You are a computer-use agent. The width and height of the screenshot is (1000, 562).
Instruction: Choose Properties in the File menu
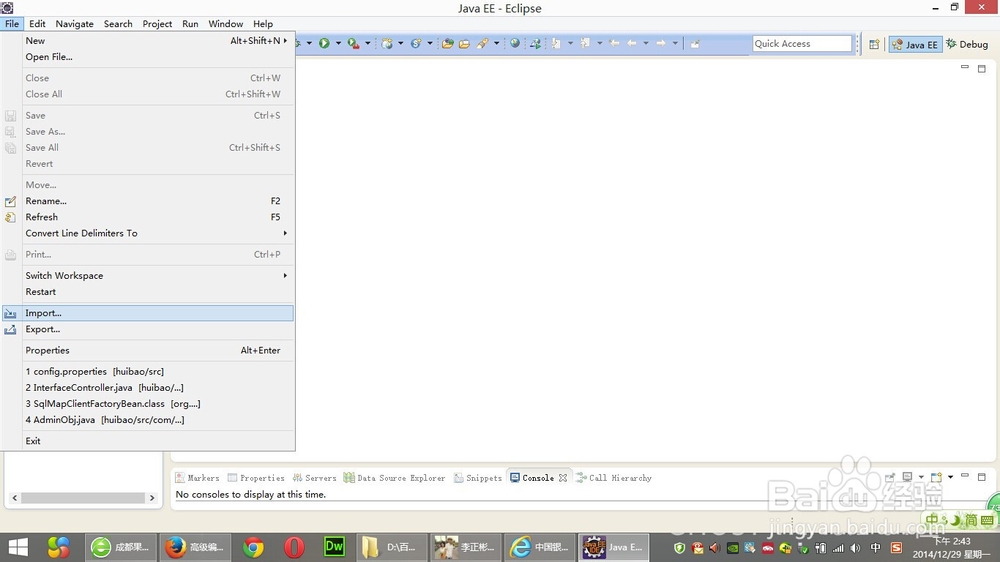(148, 350)
